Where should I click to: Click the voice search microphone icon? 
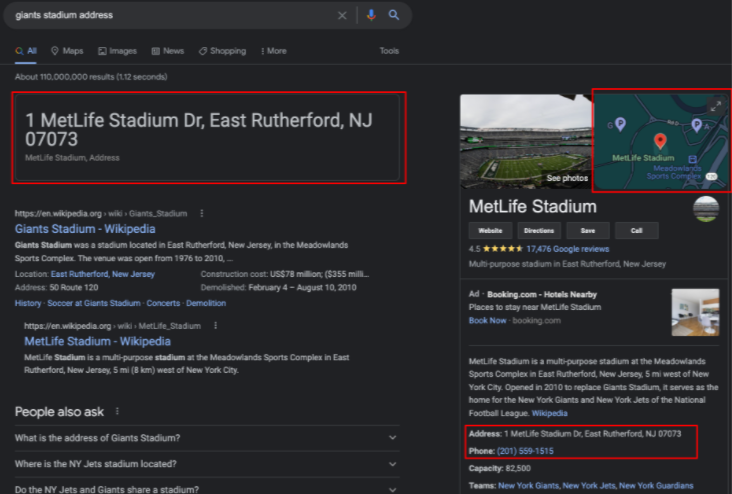[x=371, y=15]
